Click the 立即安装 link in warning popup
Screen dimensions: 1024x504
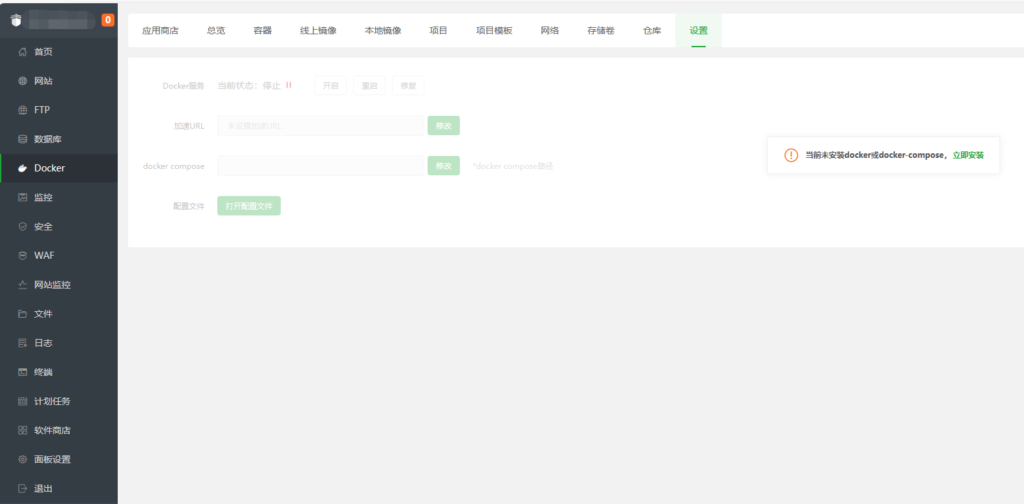[968, 156]
